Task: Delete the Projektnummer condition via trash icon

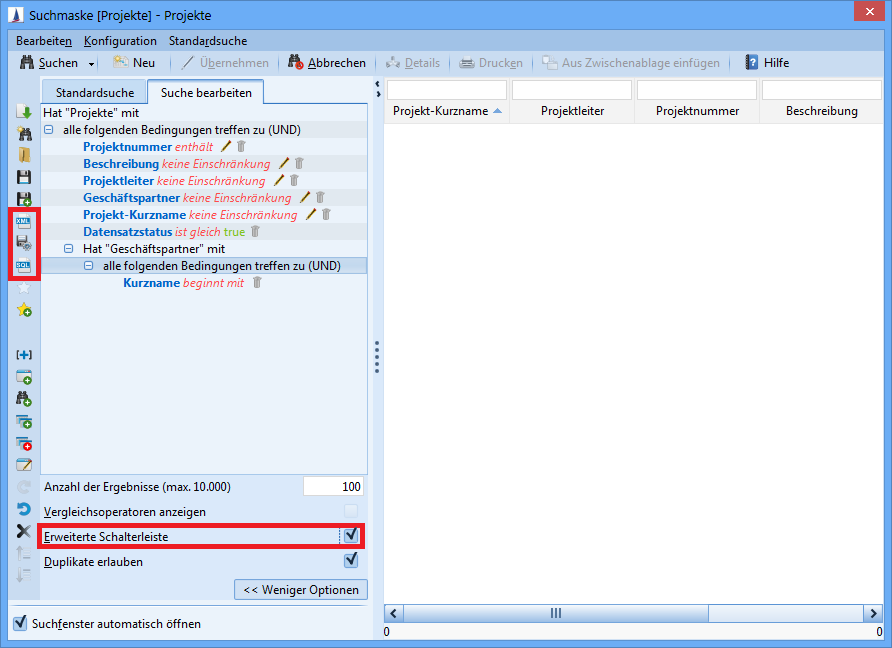Action: [x=241, y=147]
